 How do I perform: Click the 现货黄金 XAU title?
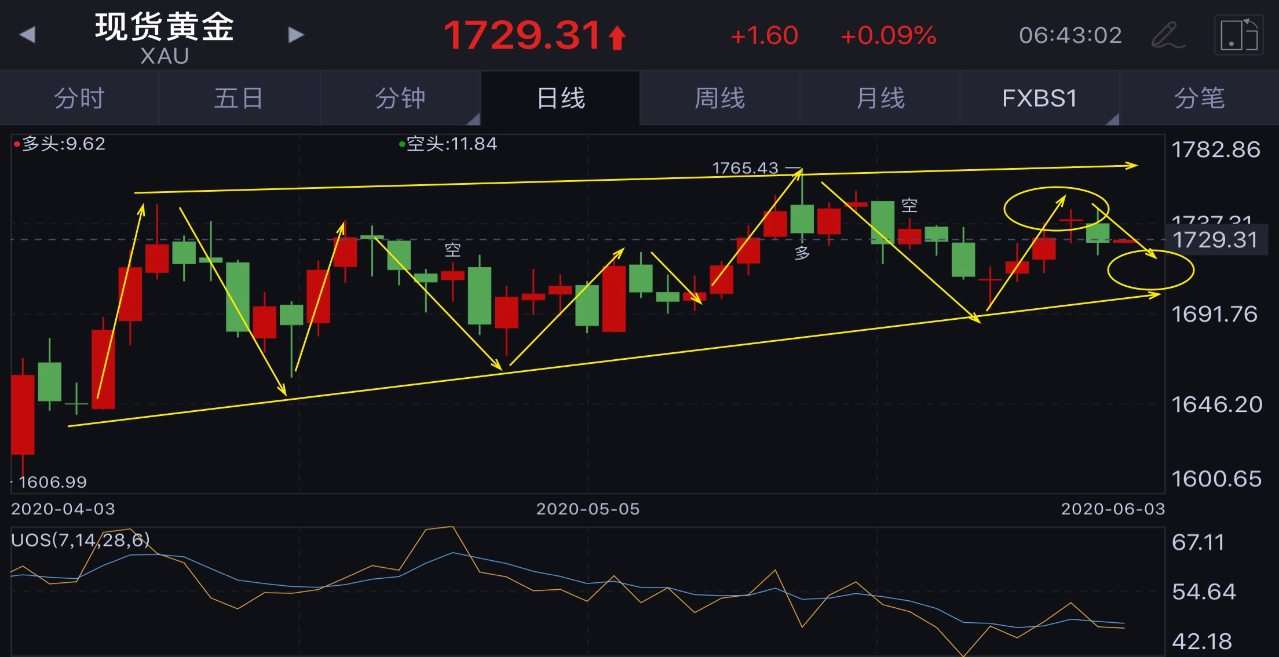pos(164,37)
